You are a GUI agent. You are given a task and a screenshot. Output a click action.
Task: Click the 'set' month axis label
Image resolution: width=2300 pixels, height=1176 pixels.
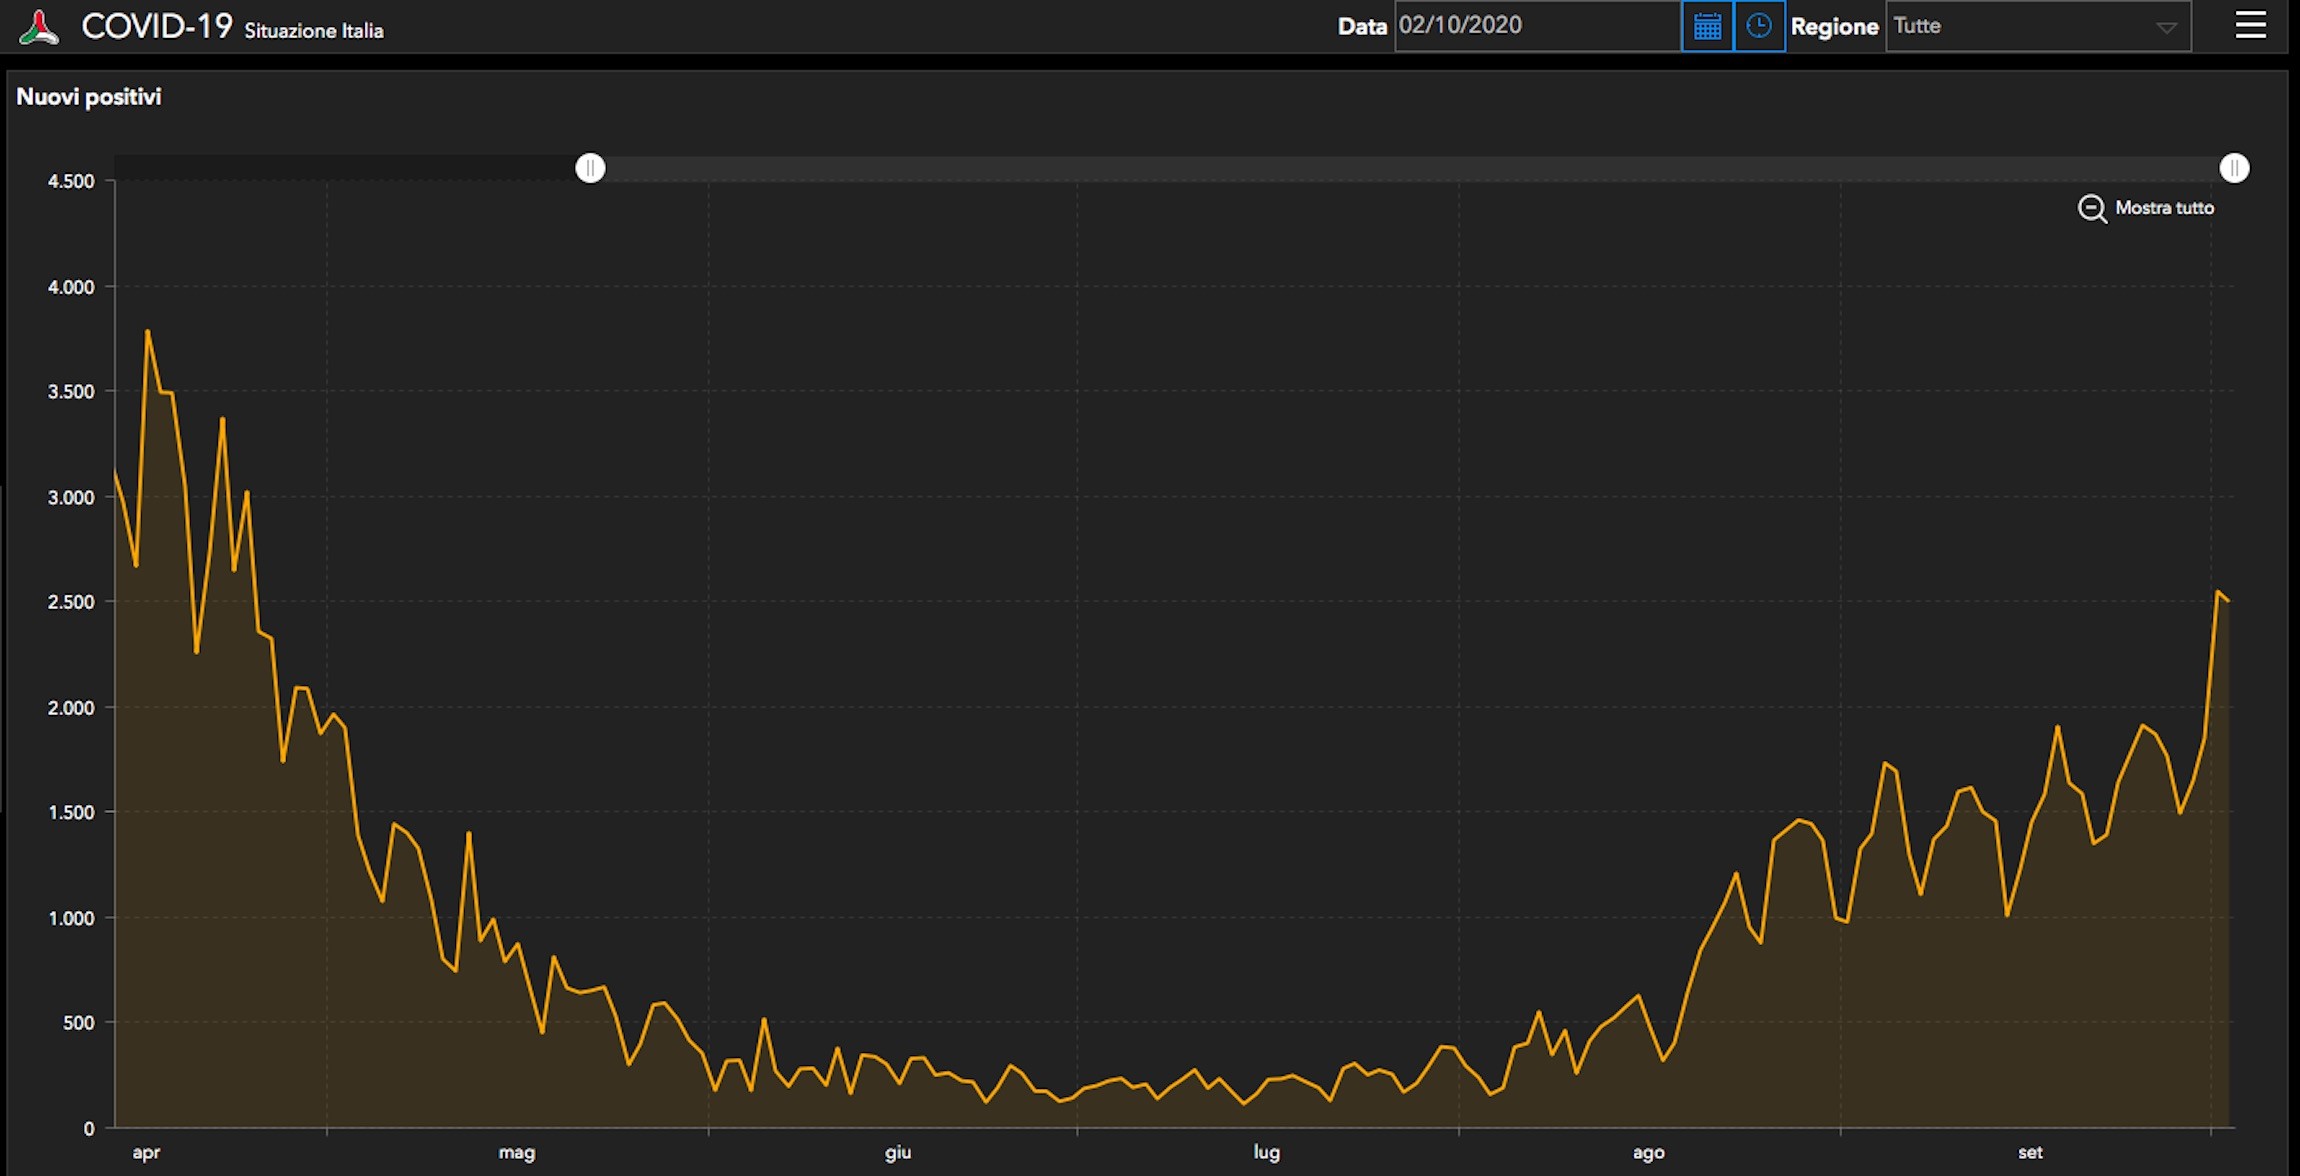pyautogui.click(x=2030, y=1152)
